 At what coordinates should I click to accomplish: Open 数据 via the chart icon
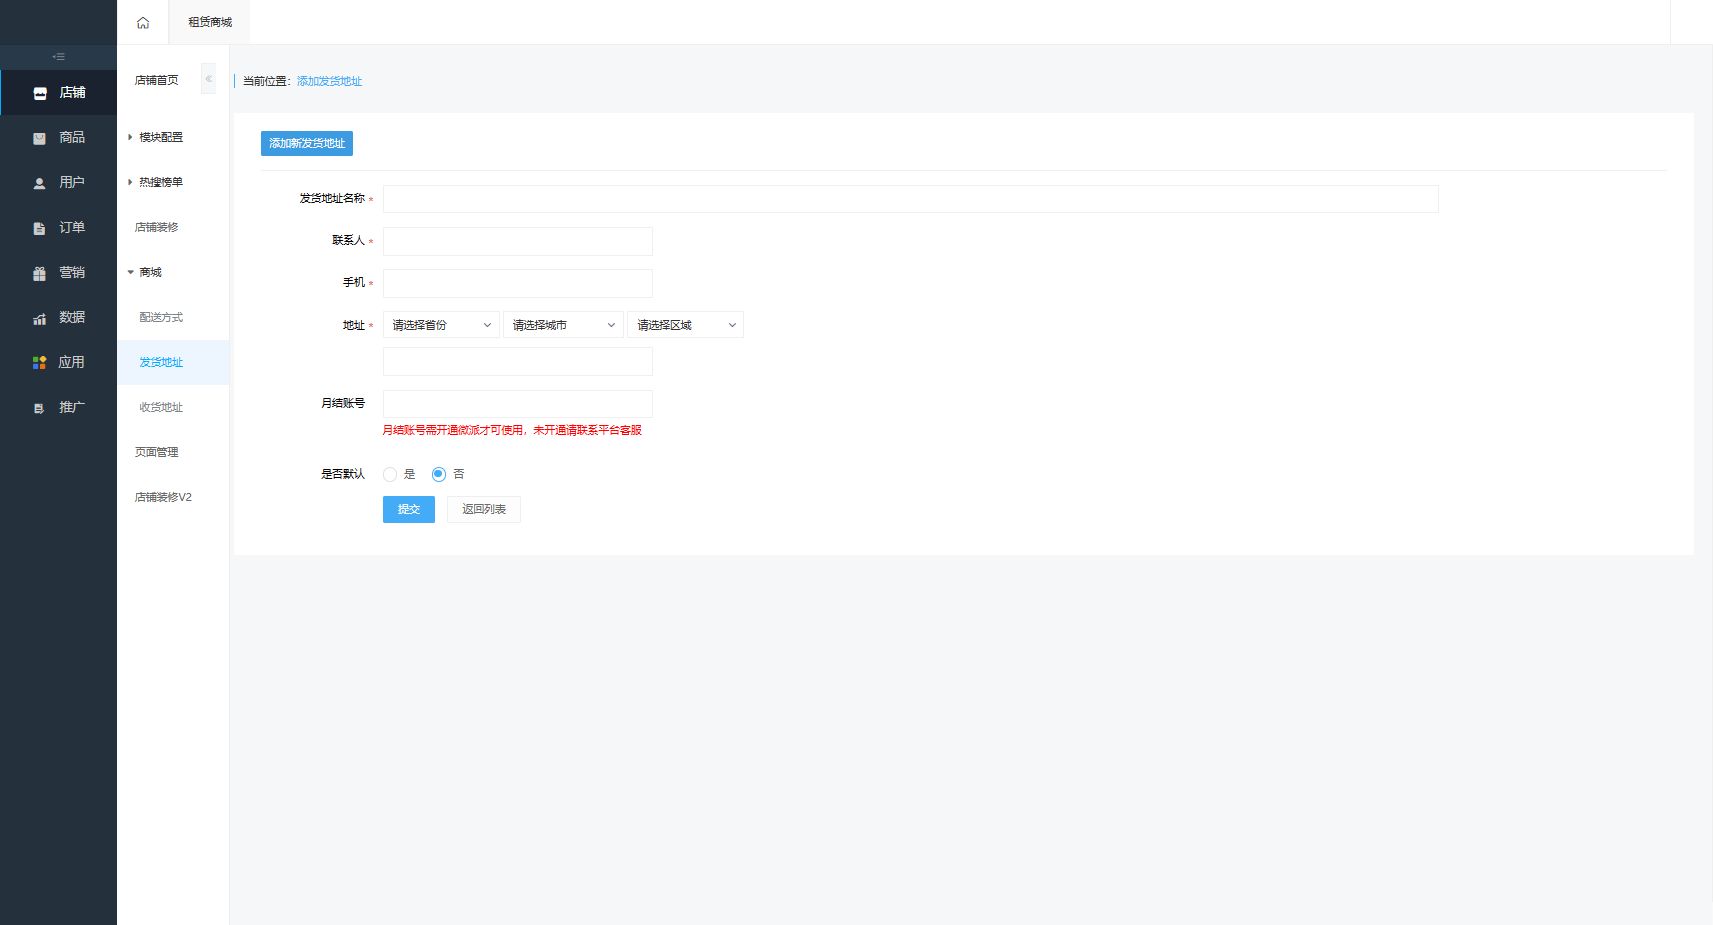coord(40,318)
